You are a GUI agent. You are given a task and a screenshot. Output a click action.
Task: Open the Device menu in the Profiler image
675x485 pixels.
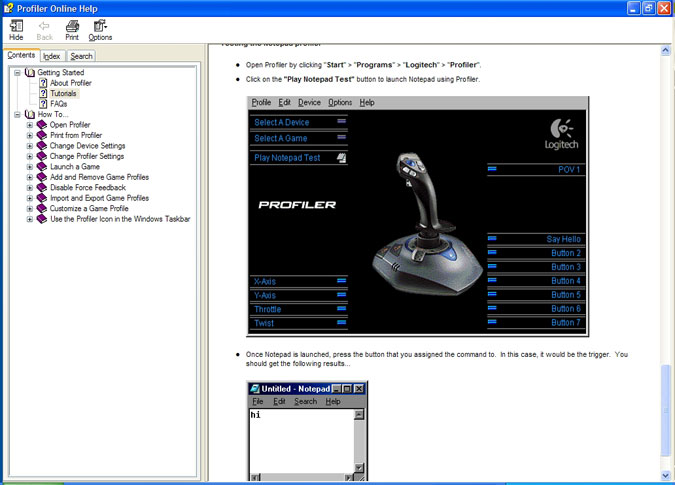tap(309, 102)
